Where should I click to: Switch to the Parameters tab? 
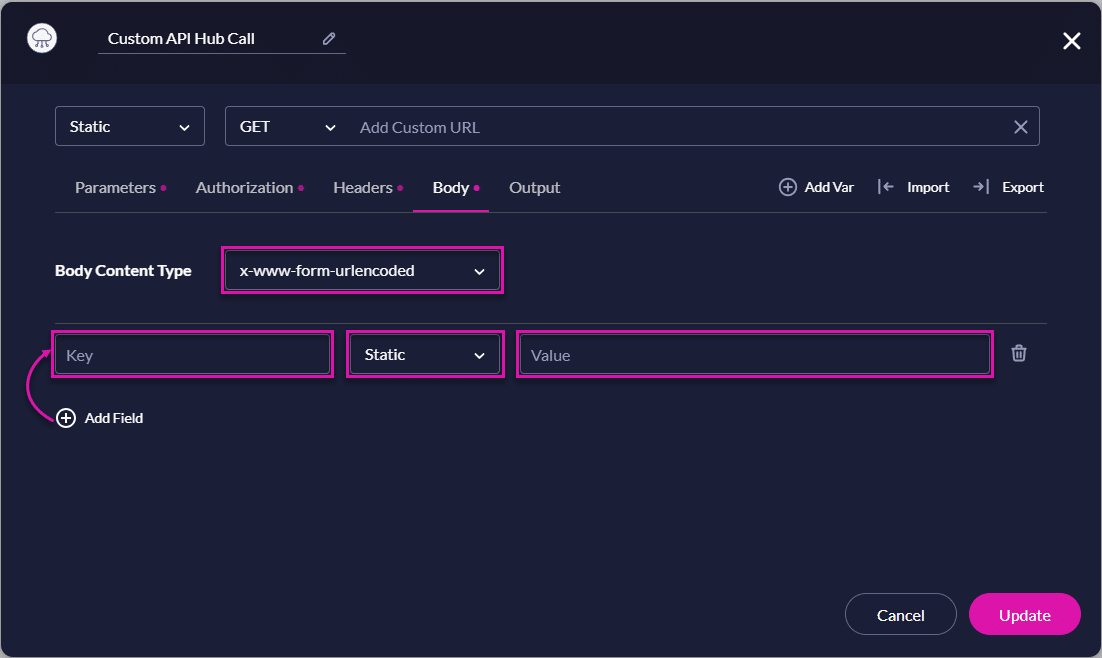(115, 188)
